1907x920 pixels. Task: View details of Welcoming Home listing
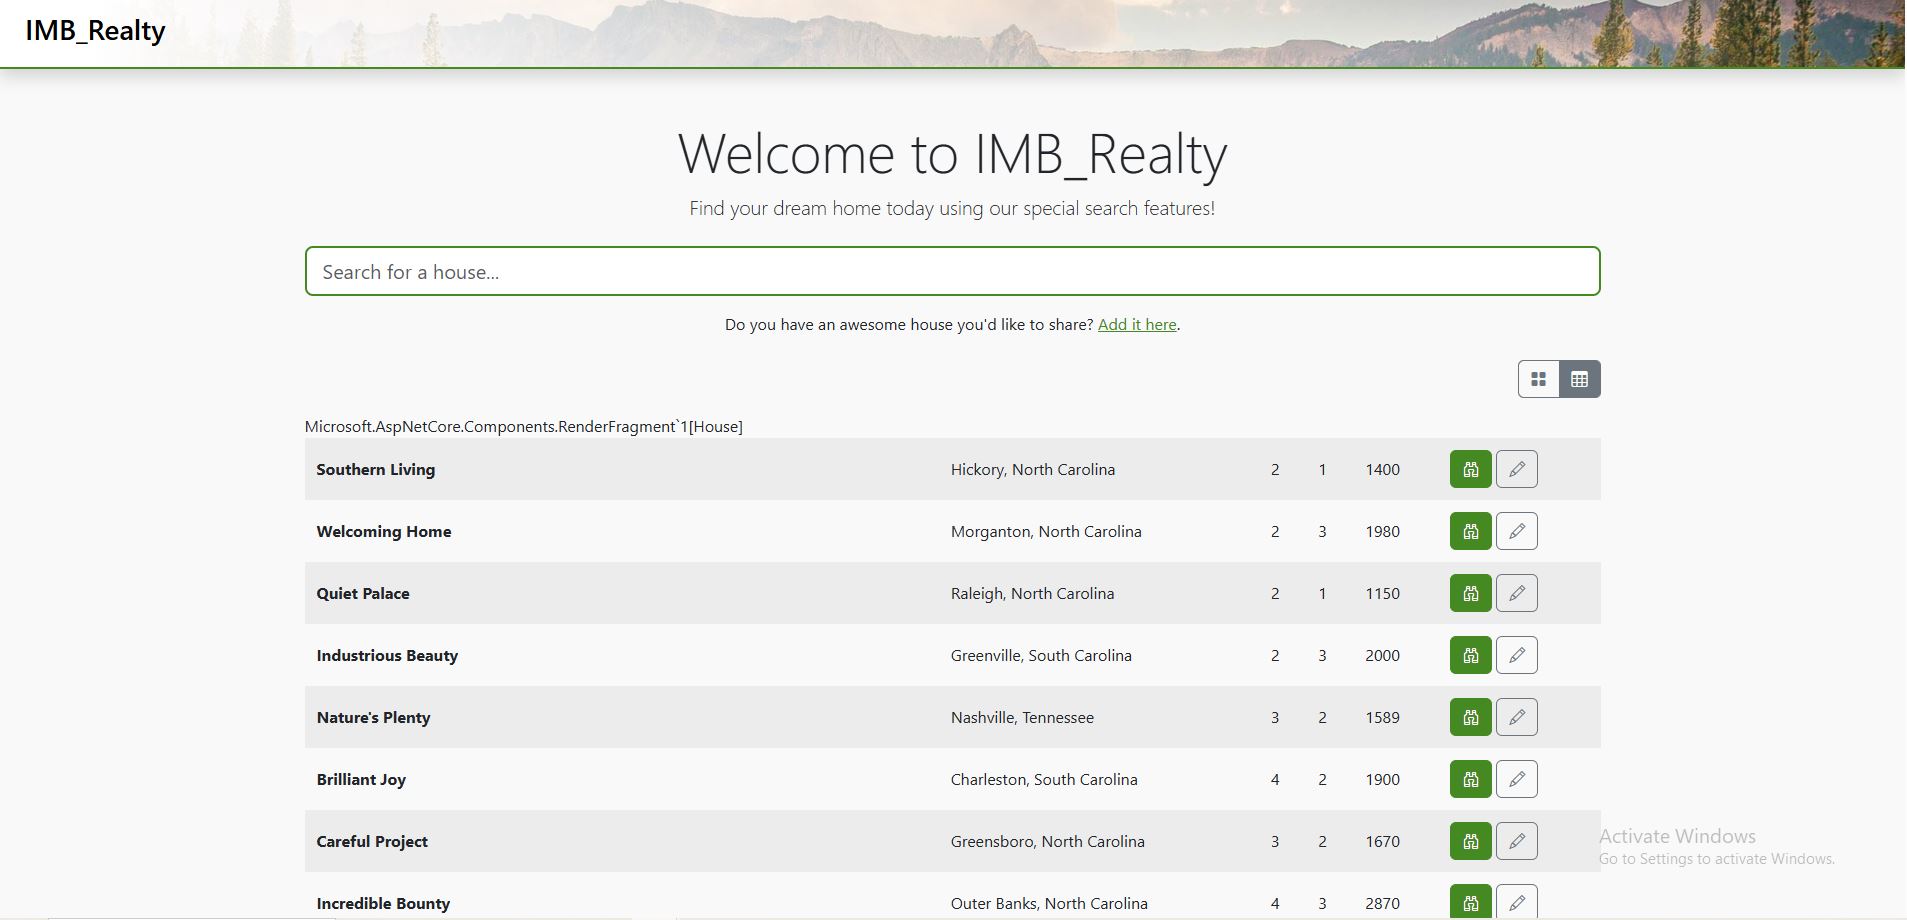tap(1470, 531)
